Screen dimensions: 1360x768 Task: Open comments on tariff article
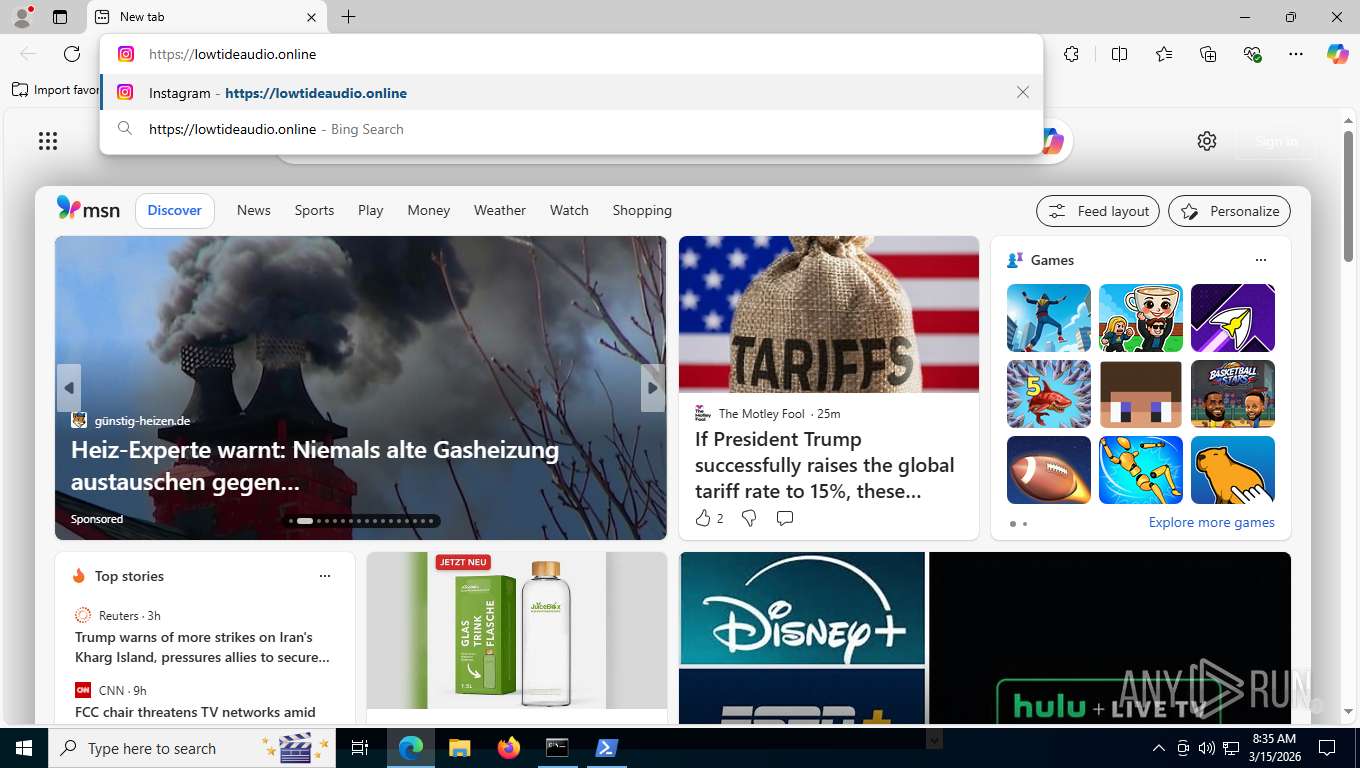(785, 518)
